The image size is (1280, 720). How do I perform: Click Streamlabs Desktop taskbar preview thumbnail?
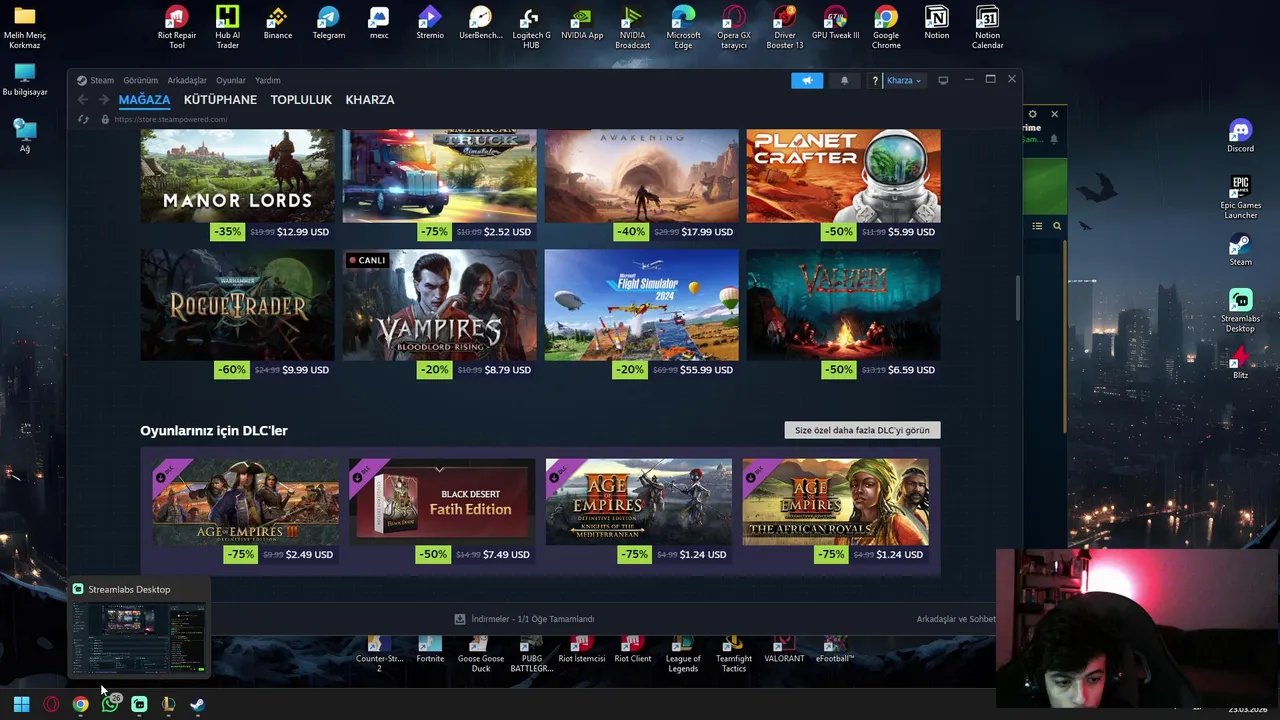coord(139,637)
